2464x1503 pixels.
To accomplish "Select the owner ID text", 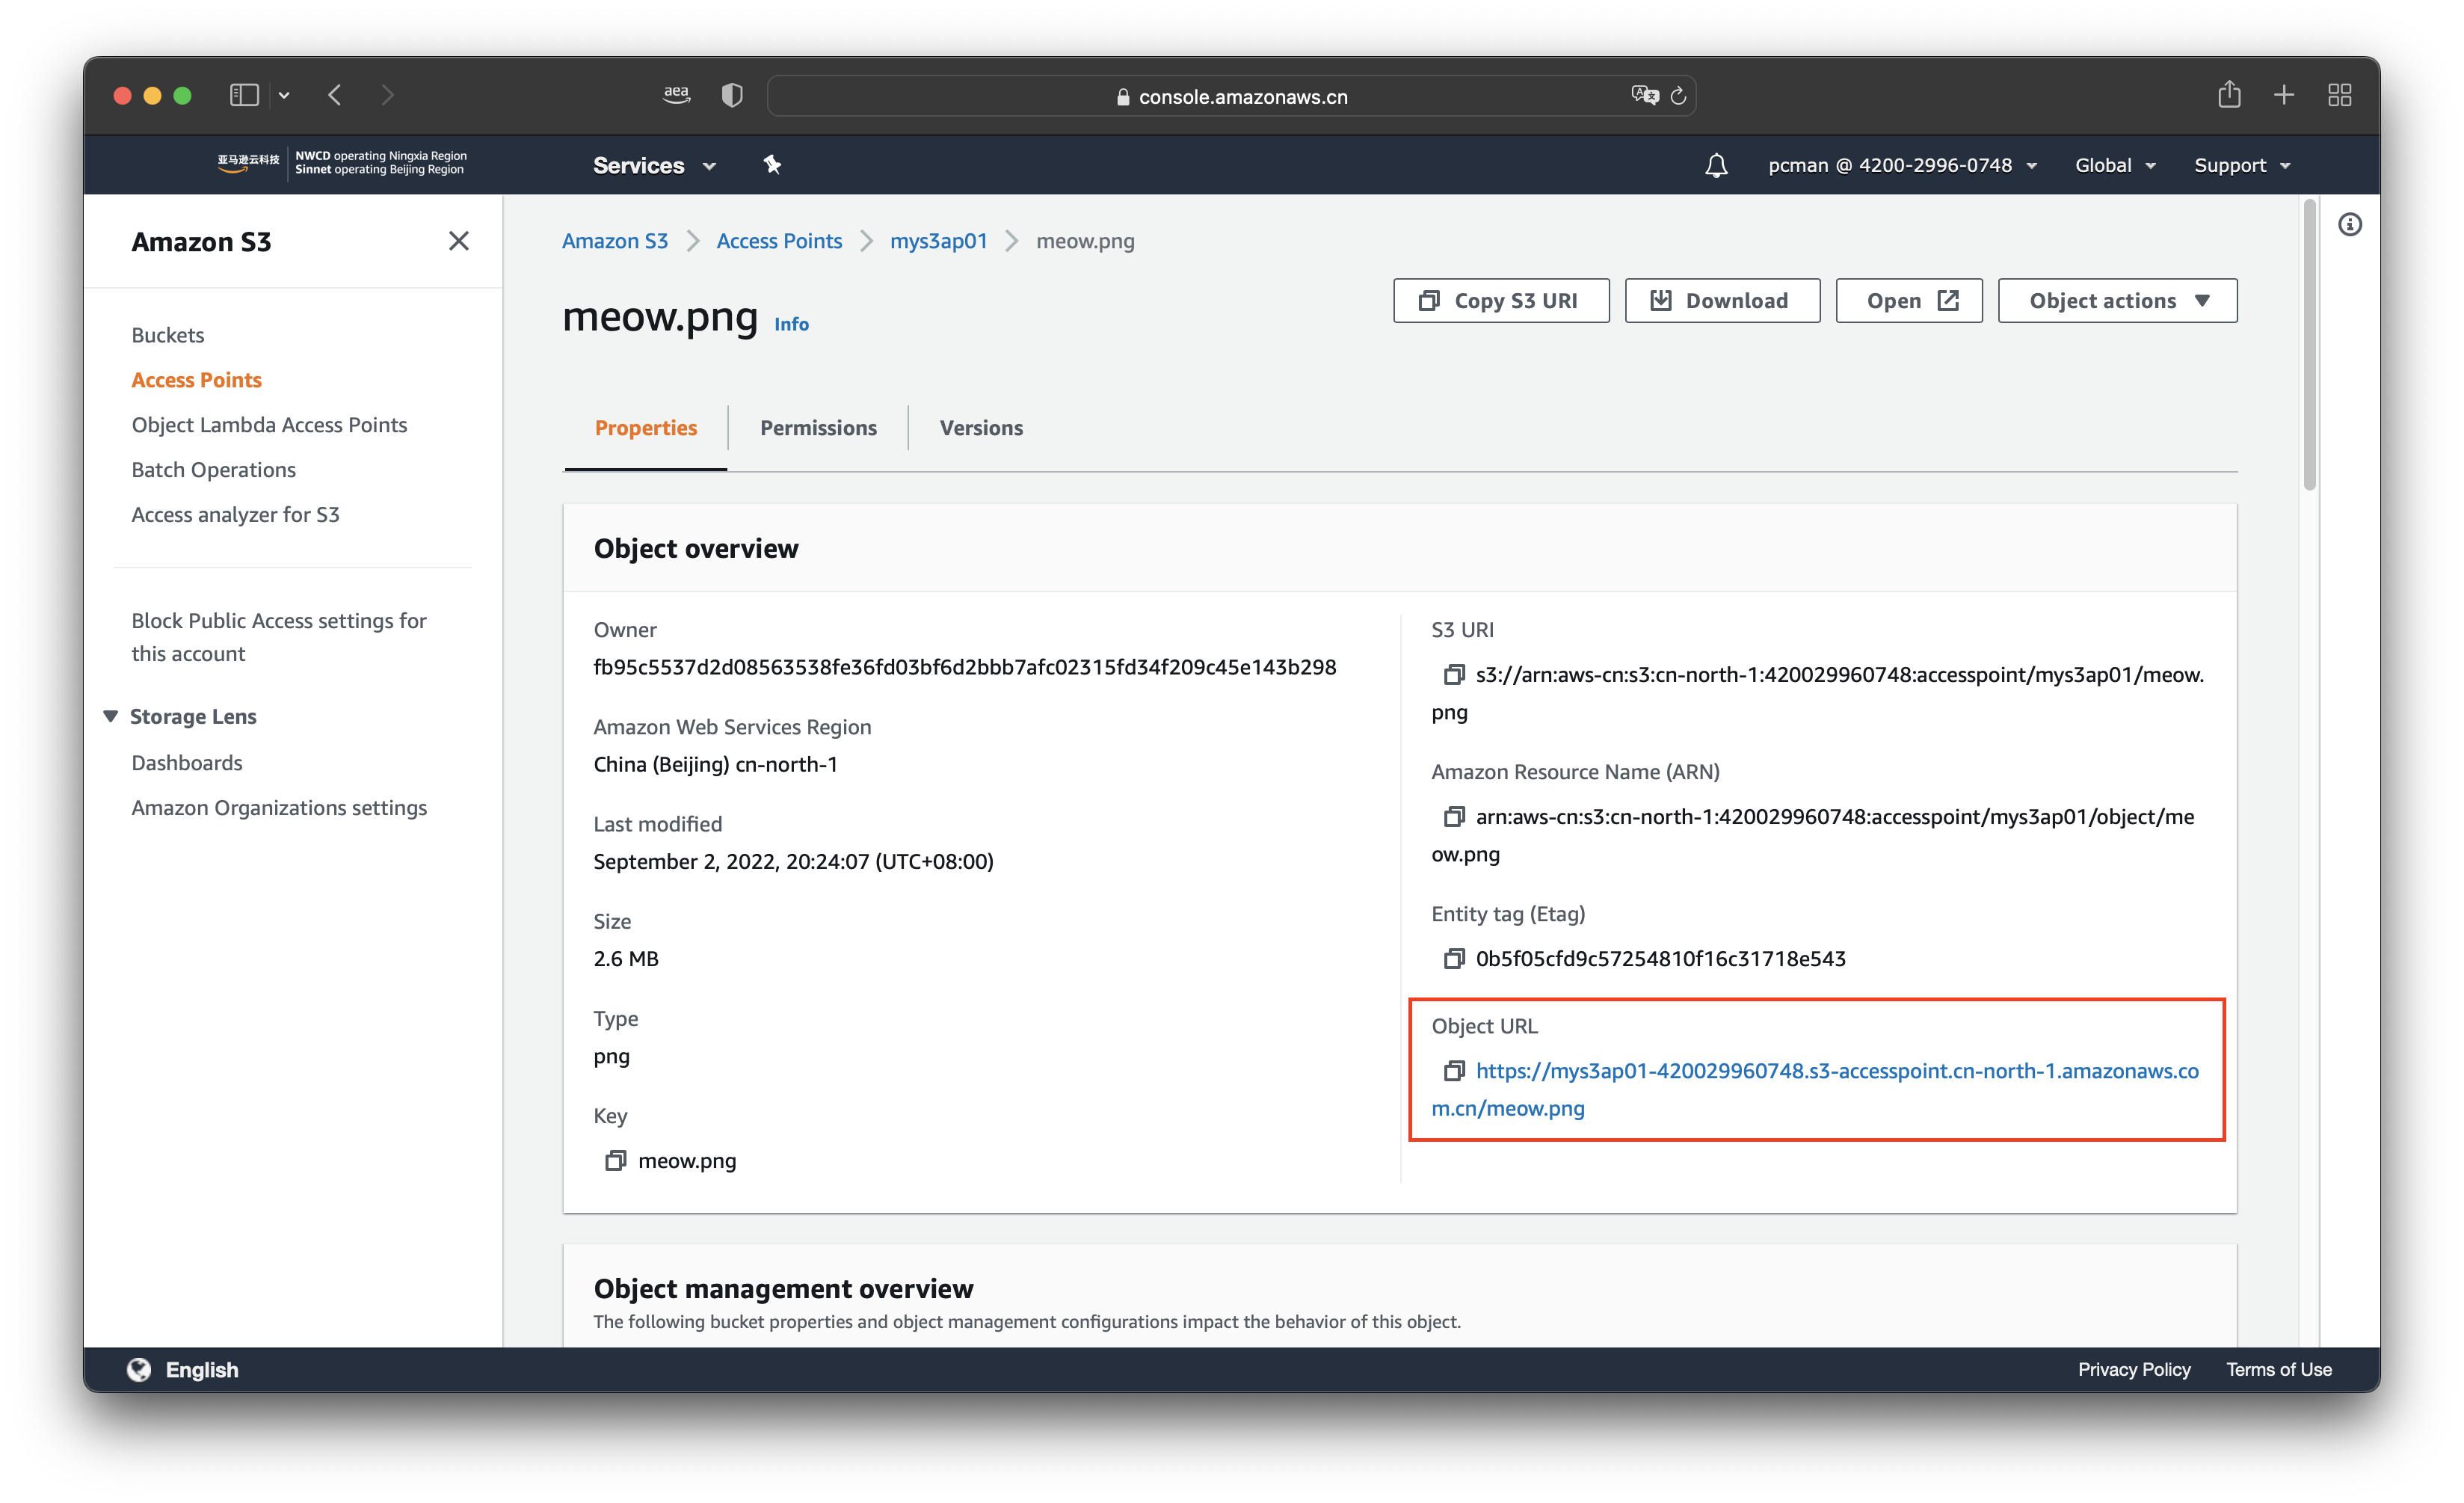I will pyautogui.click(x=964, y=667).
